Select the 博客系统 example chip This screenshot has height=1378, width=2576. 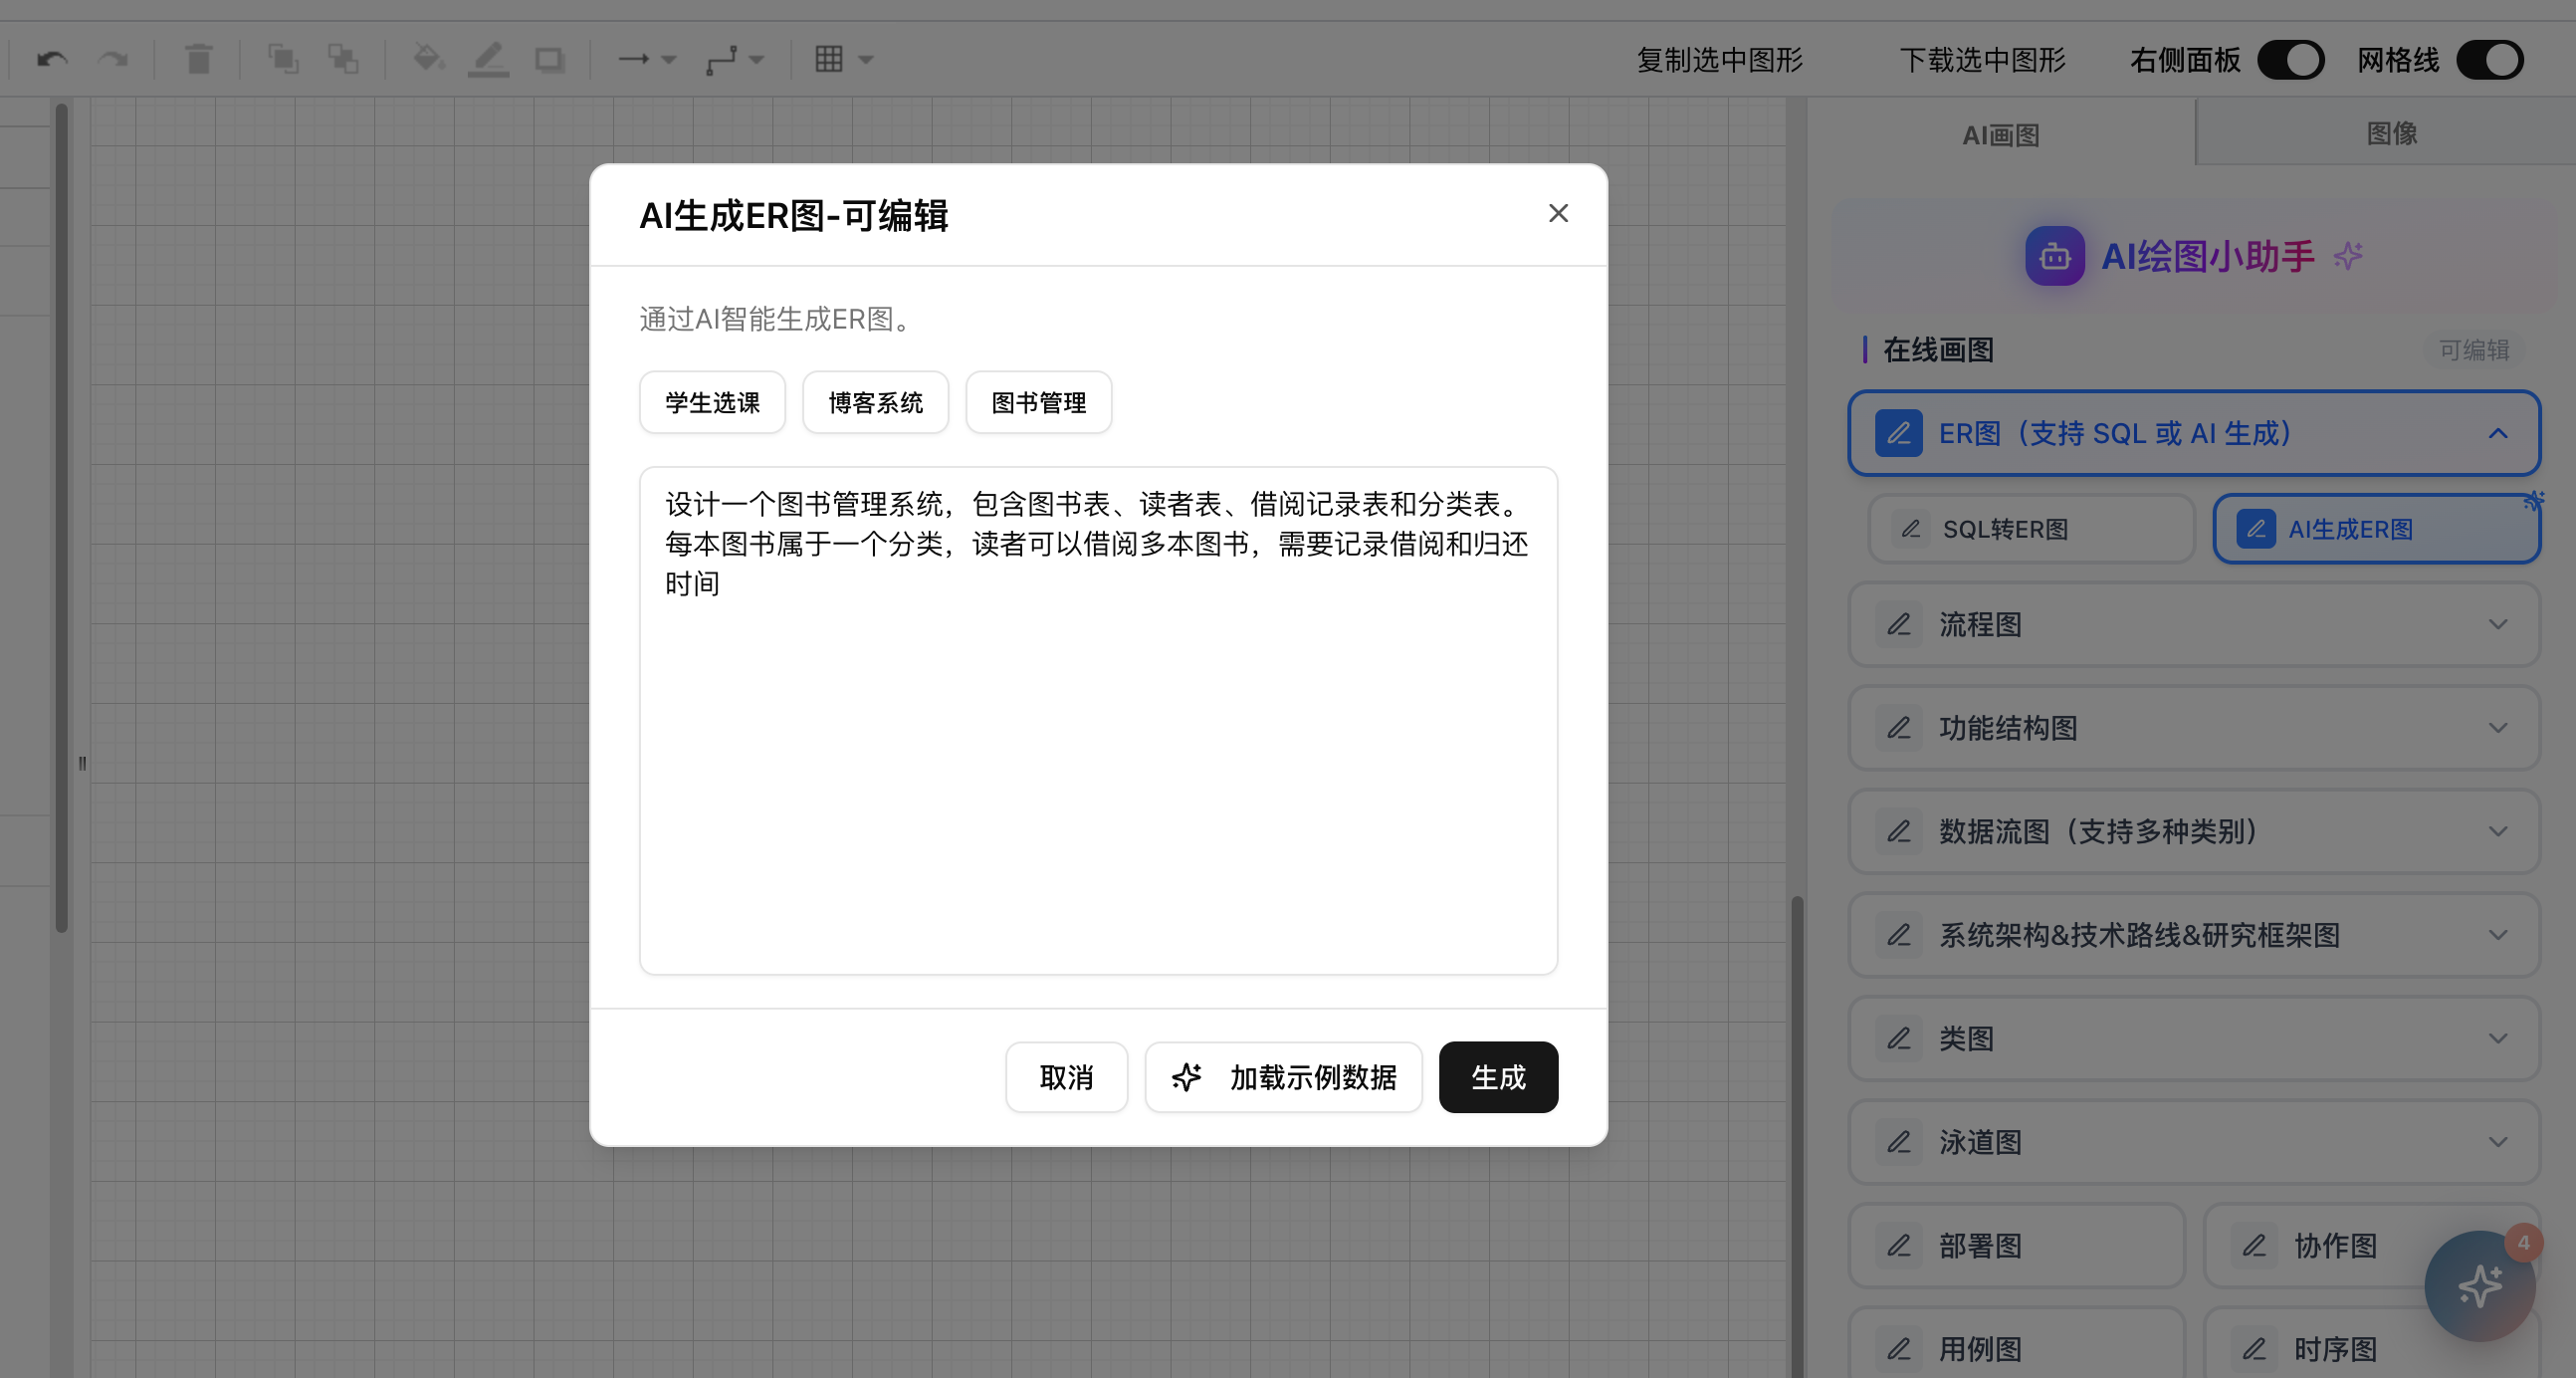[x=875, y=403]
